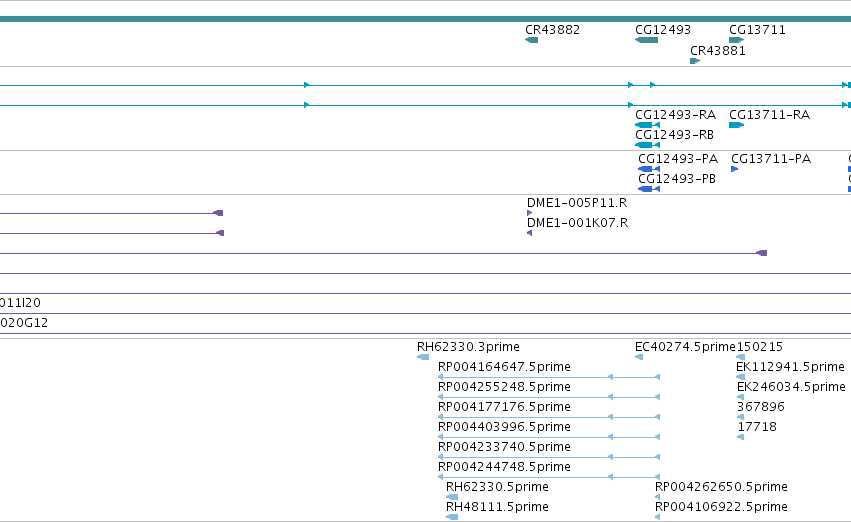Click the CR43882 gene arrow glyph

pyautogui.click(x=531, y=40)
